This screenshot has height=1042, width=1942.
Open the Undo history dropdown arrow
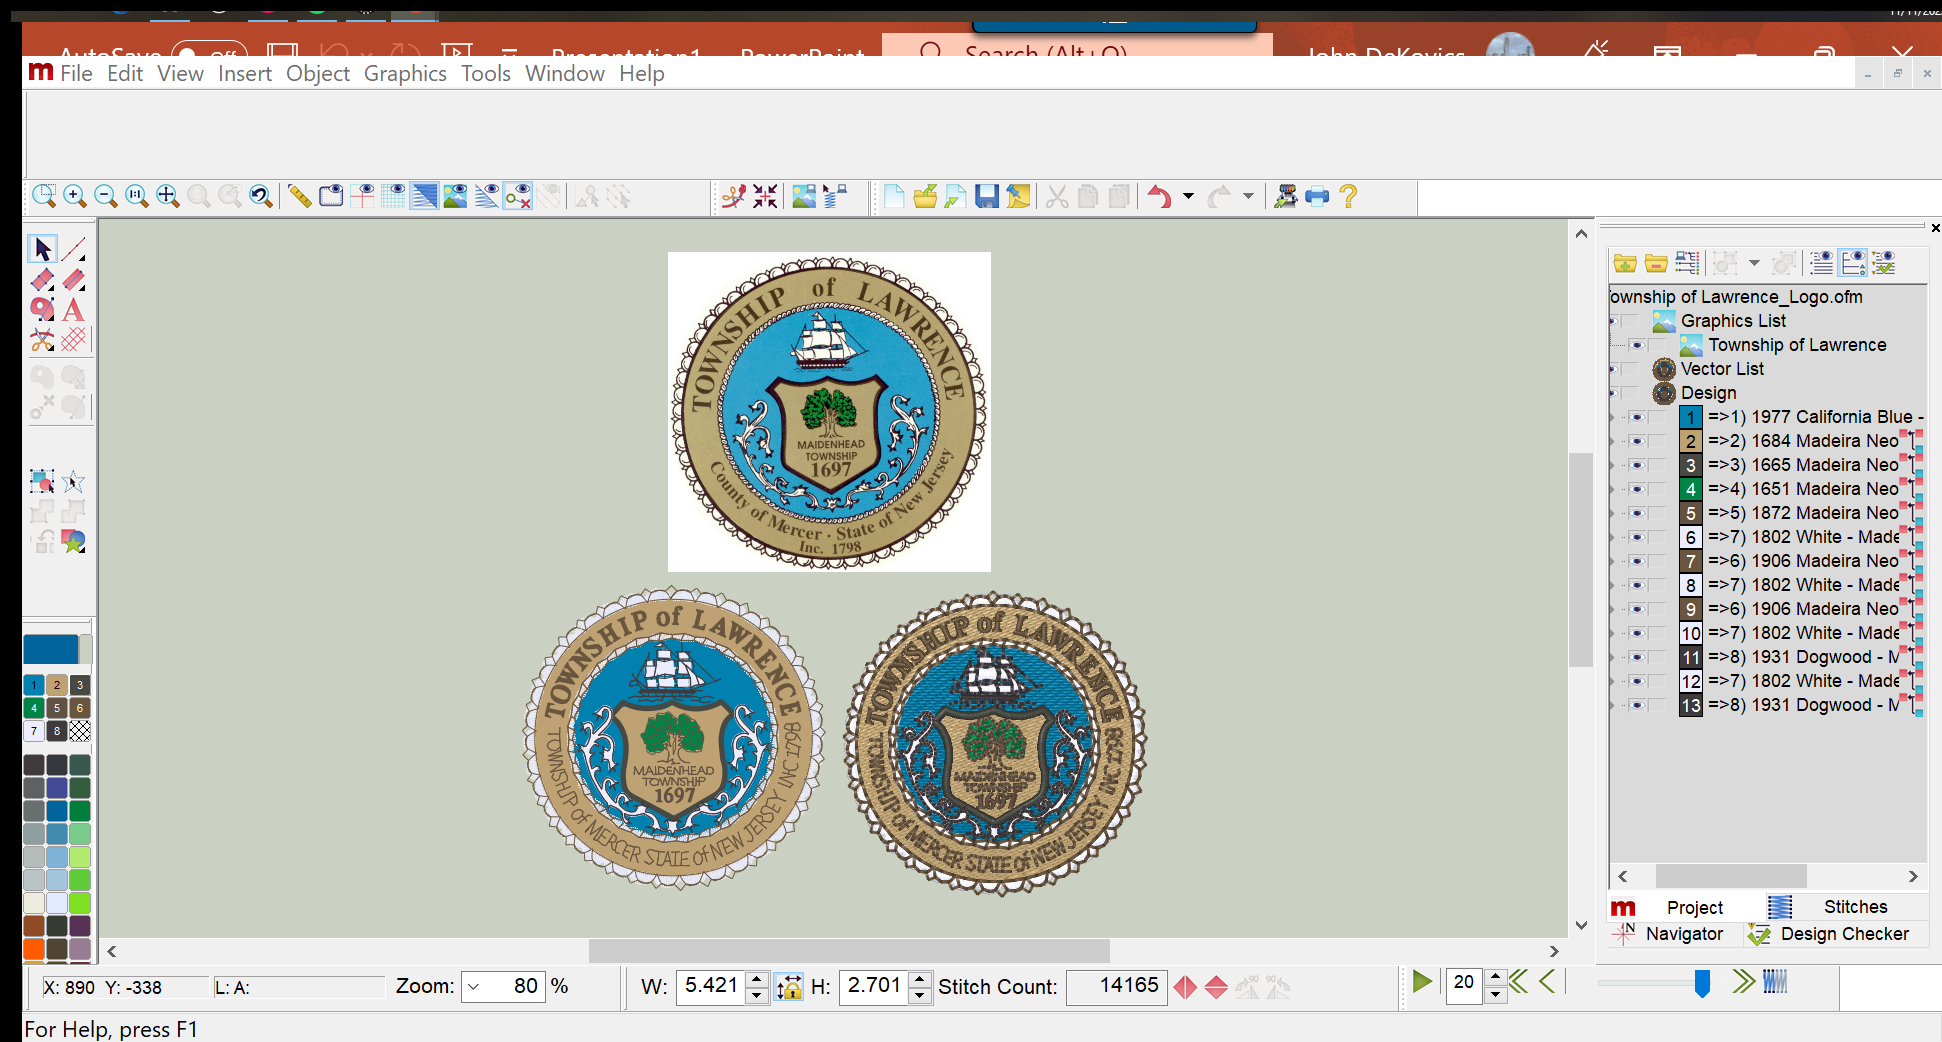(x=1188, y=196)
